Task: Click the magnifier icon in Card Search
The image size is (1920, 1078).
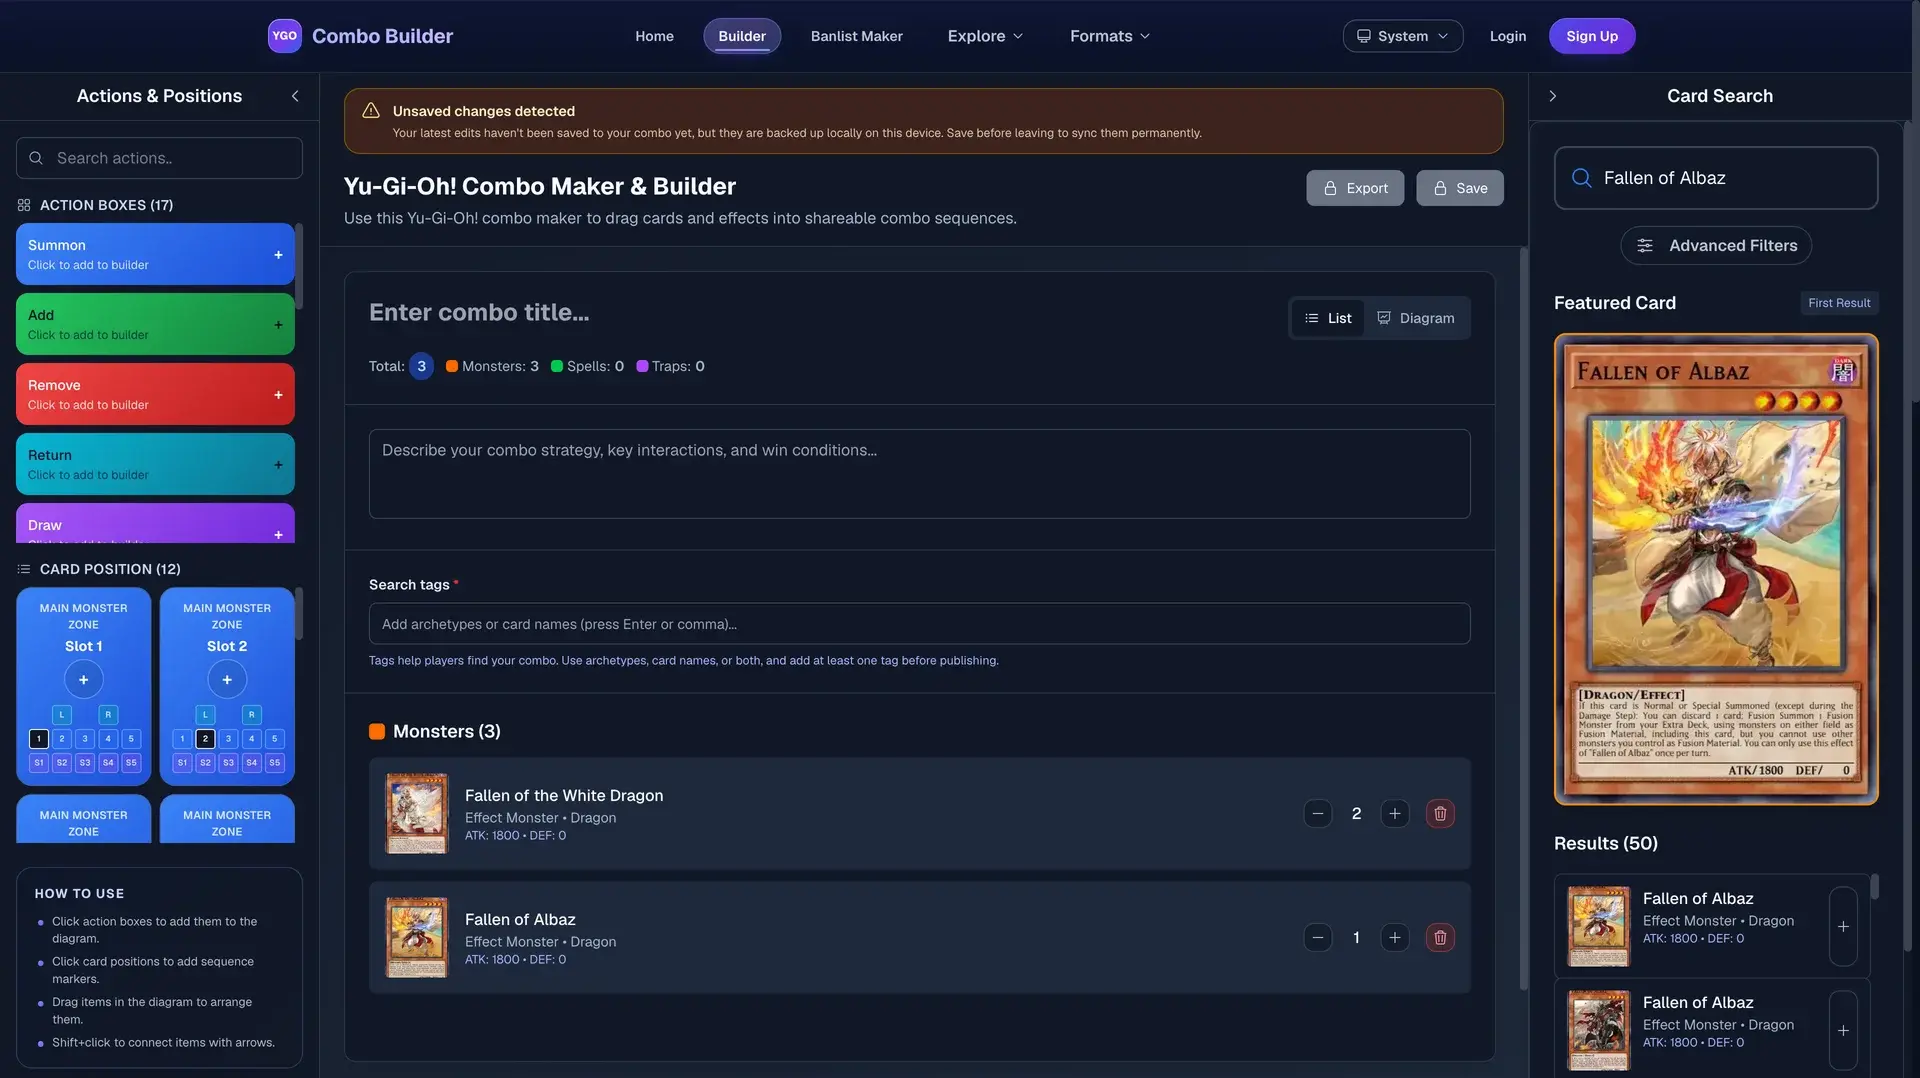Action: [1582, 178]
